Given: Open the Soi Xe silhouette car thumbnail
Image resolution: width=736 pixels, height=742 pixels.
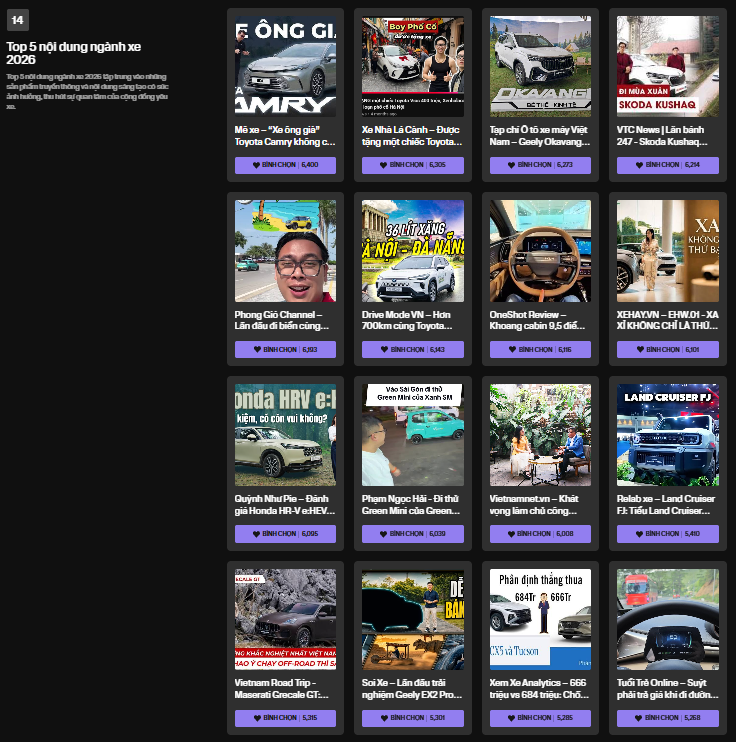Looking at the screenshot, I should (x=413, y=619).
